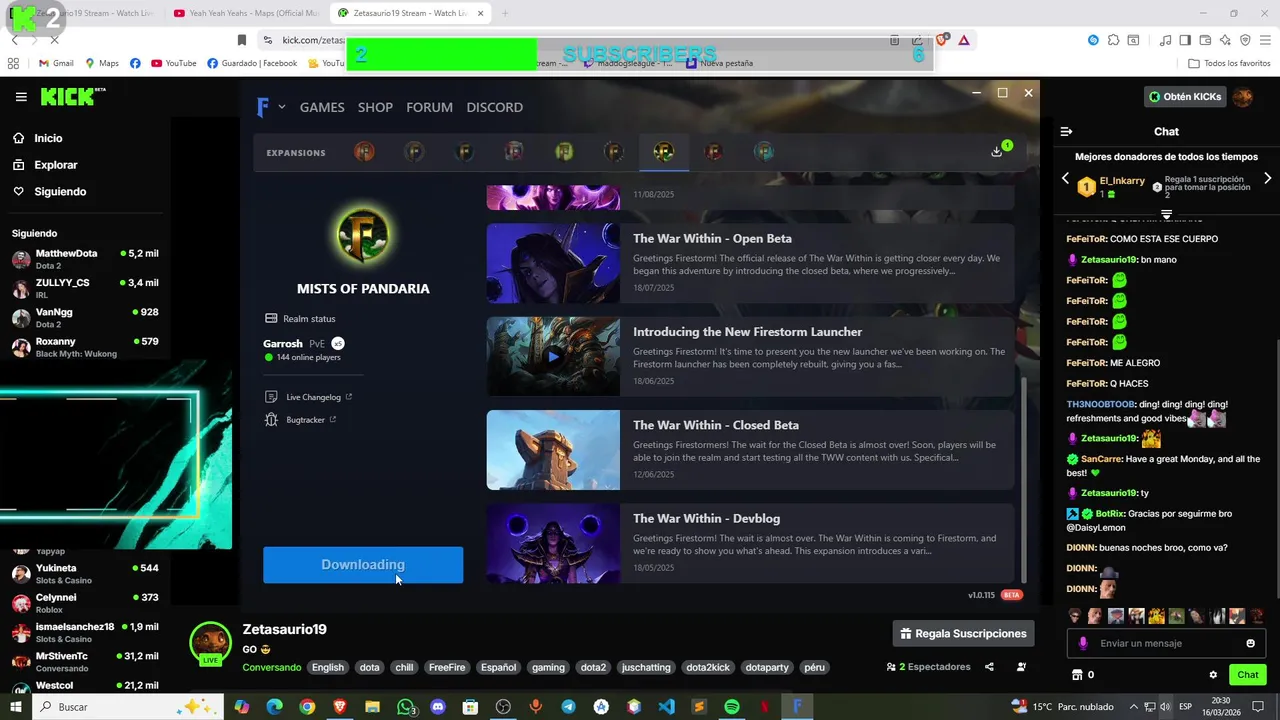Expand the donors panel handle below El_Inkarry

(1166, 214)
